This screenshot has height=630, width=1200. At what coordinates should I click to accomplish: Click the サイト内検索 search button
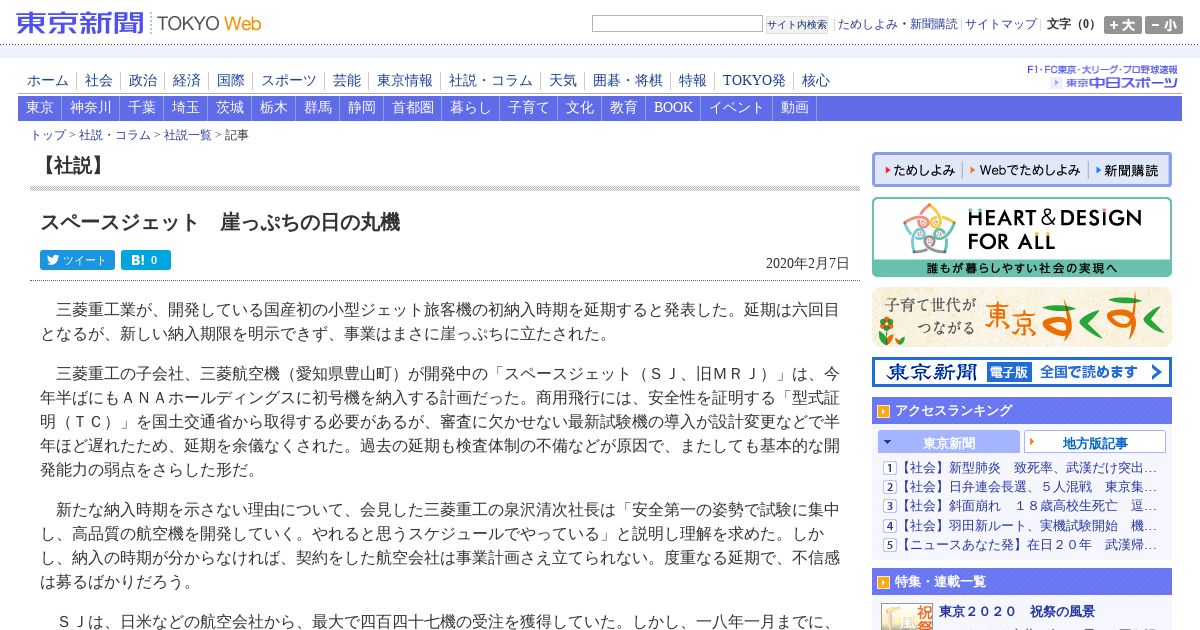pyautogui.click(x=797, y=24)
